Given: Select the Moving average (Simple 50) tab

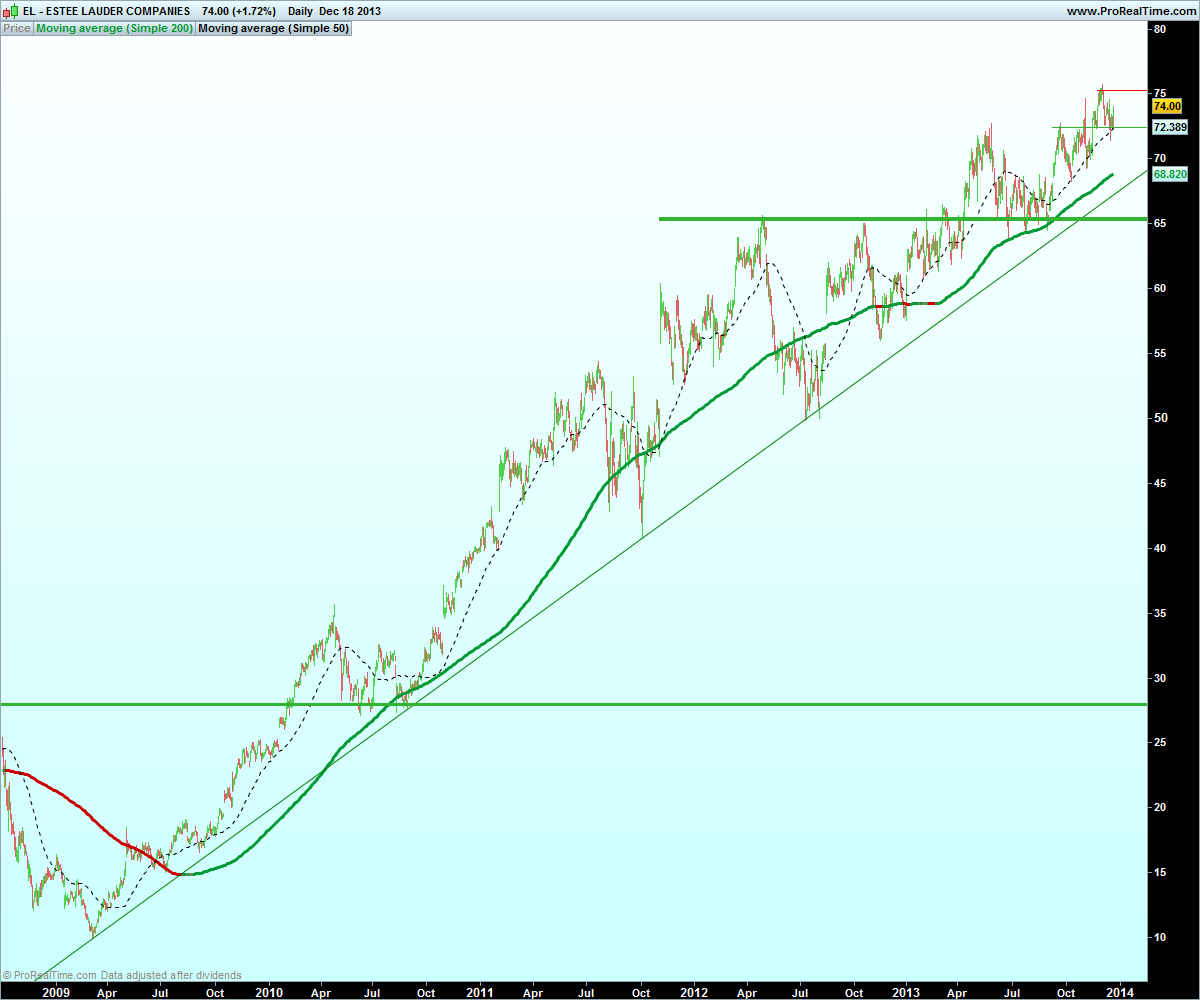Looking at the screenshot, I should point(273,28).
